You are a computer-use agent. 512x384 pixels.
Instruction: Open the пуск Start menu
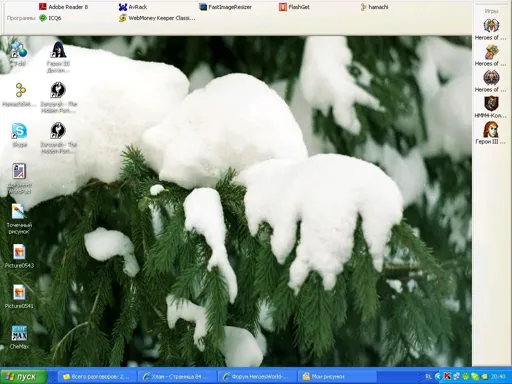[23, 376]
